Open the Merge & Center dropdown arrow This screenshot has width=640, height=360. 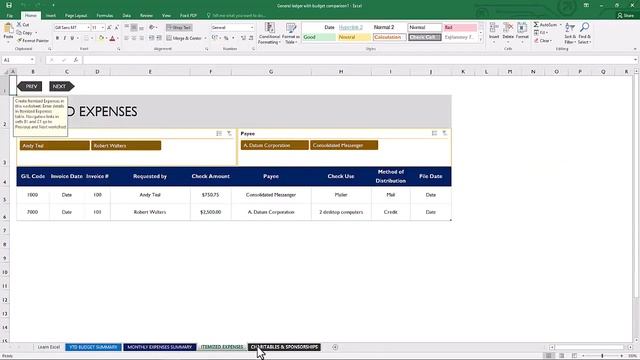205,38
